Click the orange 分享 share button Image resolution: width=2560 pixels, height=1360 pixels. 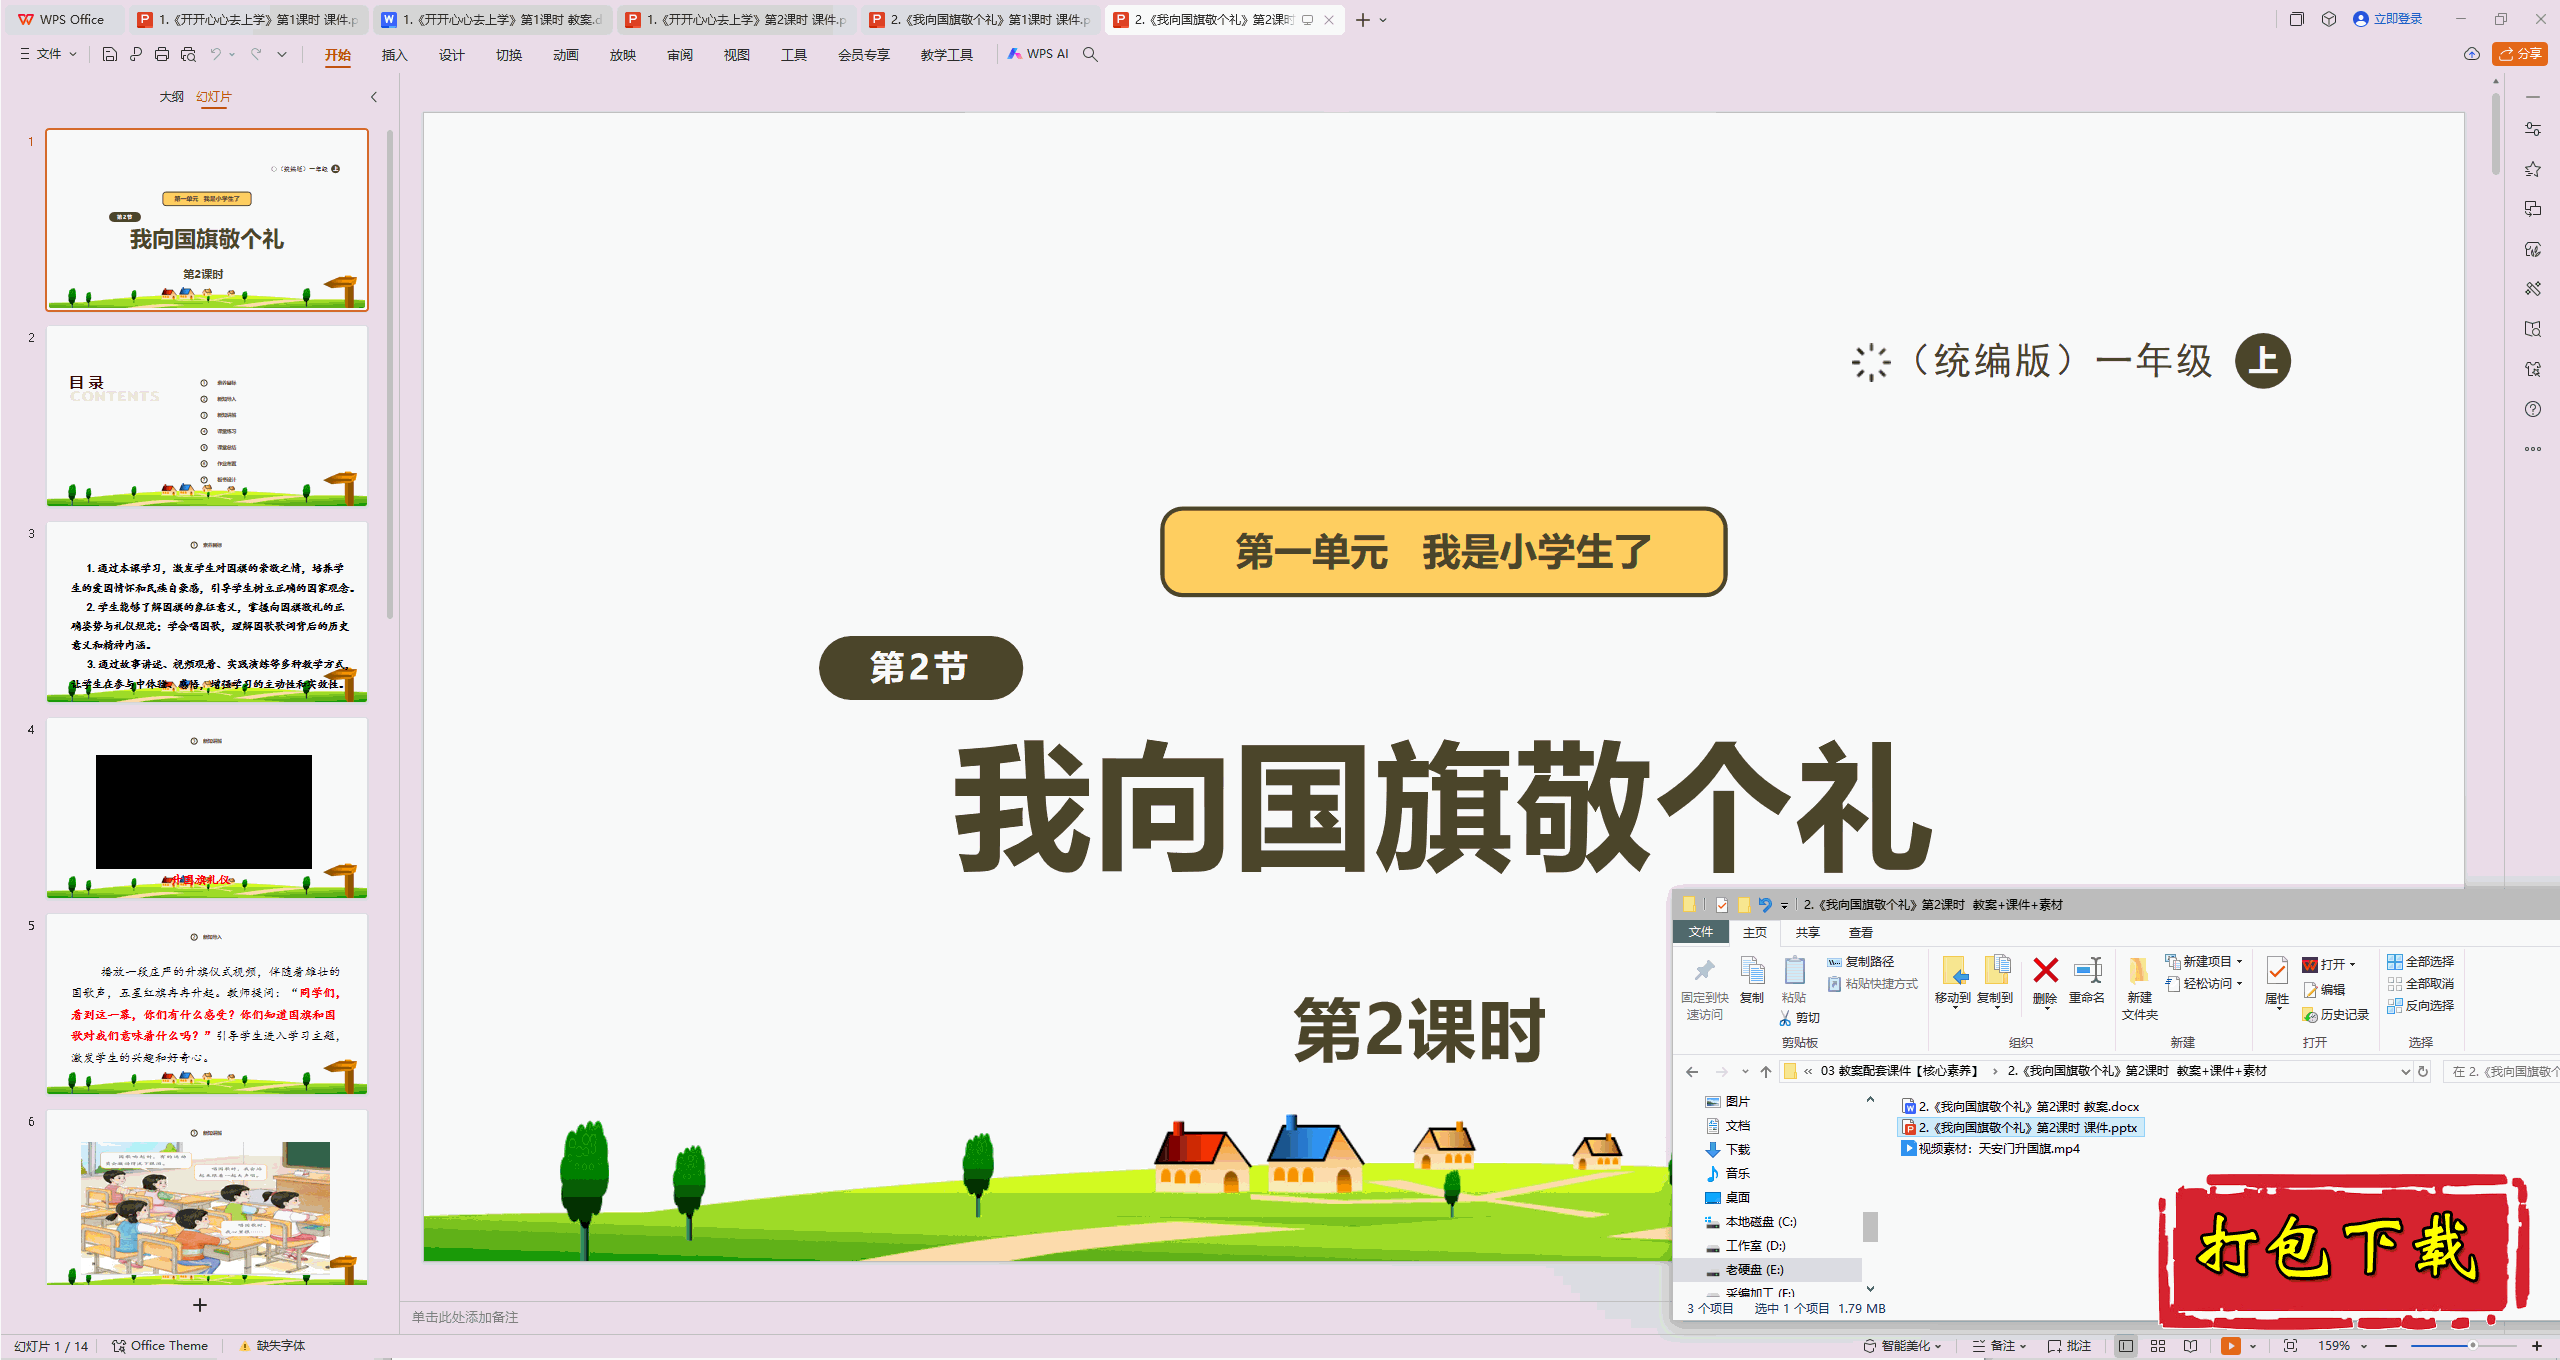pyautogui.click(x=2520, y=54)
